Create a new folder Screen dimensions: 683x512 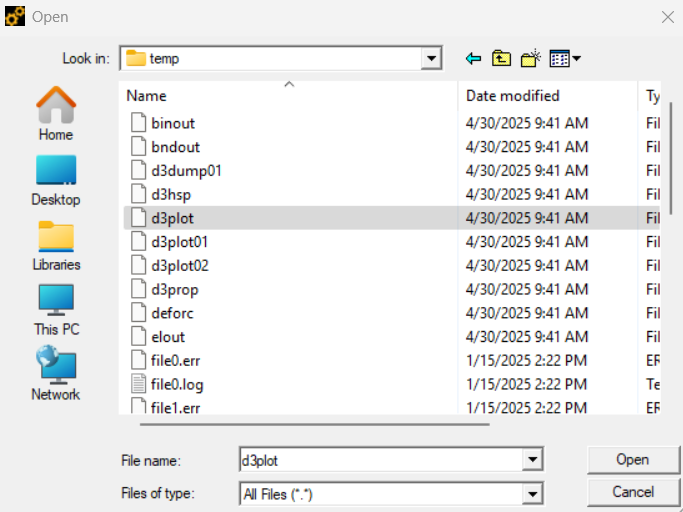pyautogui.click(x=530, y=59)
